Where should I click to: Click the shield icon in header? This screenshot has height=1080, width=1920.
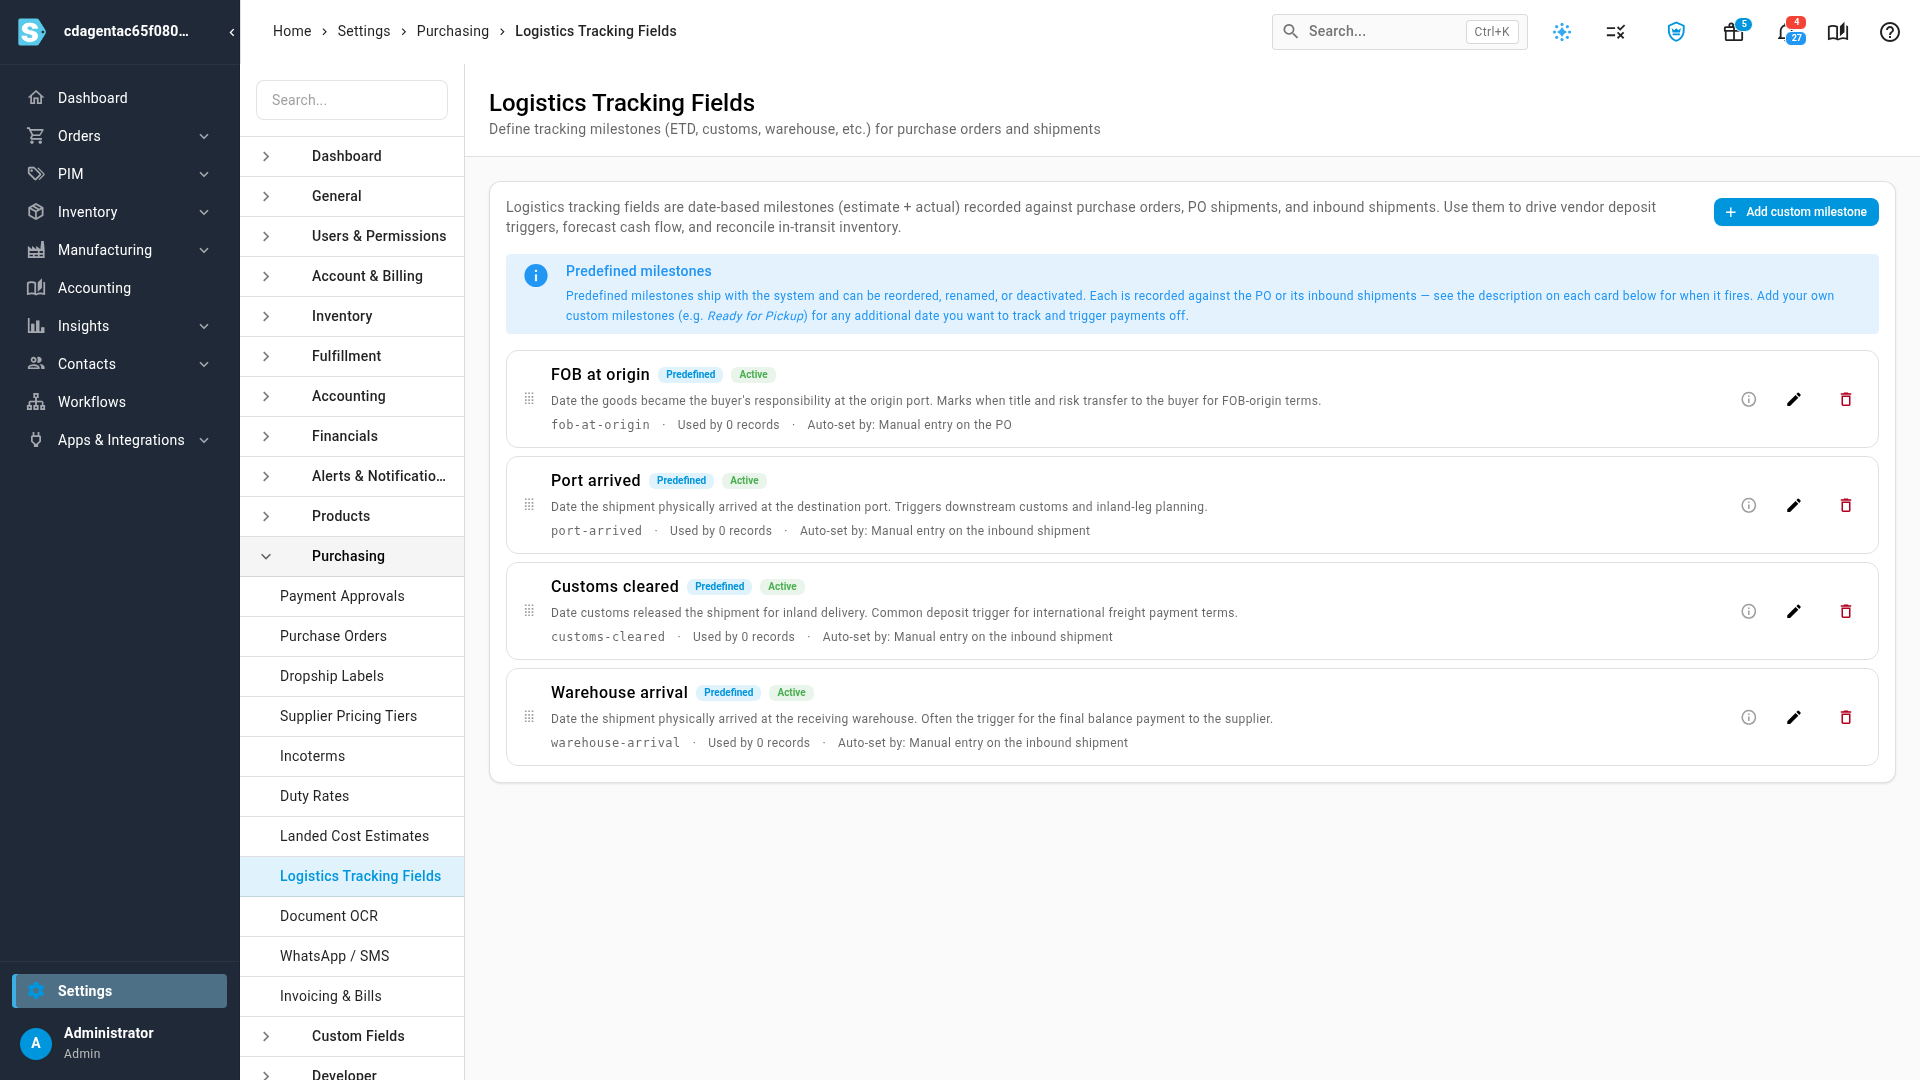coord(1676,32)
